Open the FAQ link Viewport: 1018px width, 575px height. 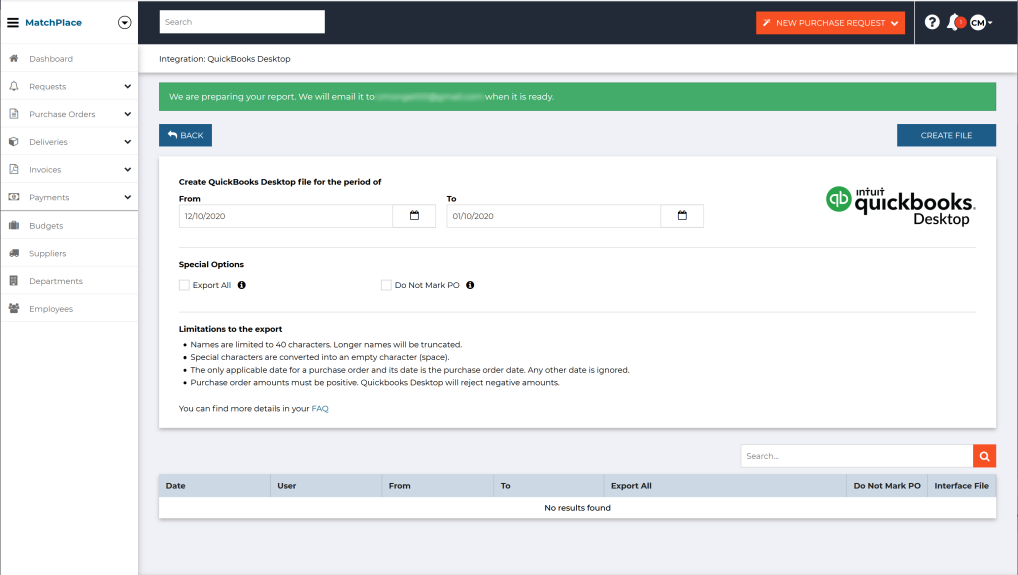point(320,408)
